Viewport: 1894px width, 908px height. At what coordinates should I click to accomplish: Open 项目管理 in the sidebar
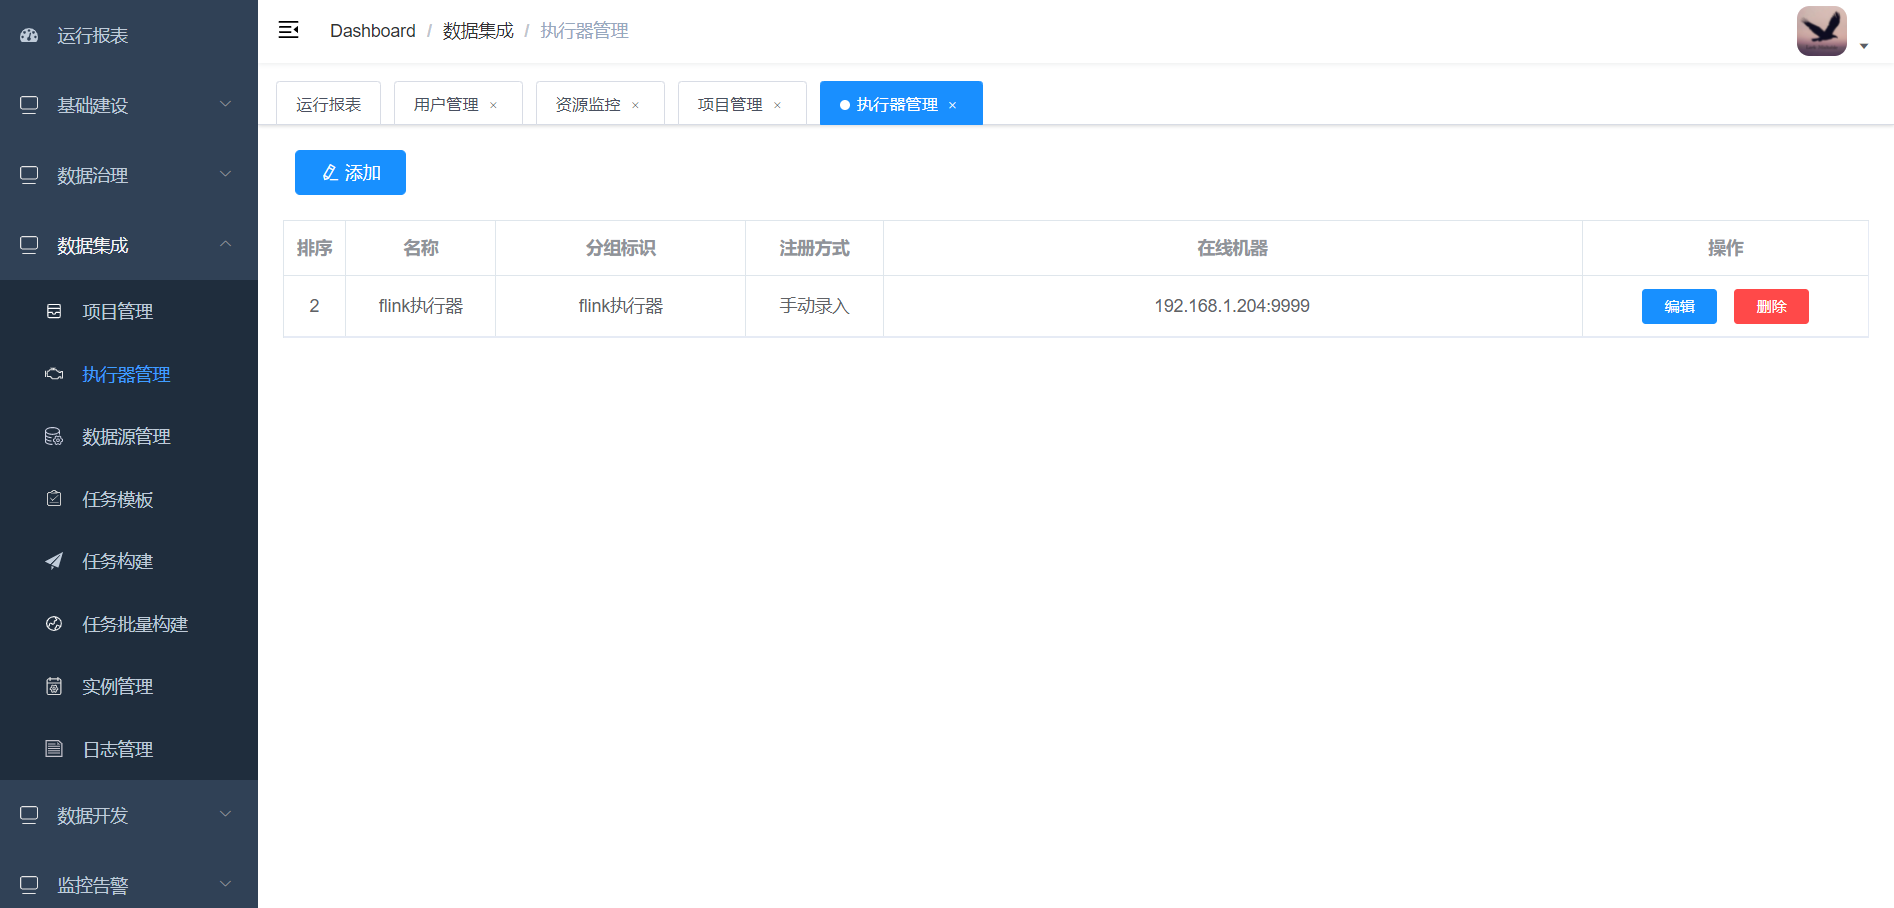pos(129,311)
